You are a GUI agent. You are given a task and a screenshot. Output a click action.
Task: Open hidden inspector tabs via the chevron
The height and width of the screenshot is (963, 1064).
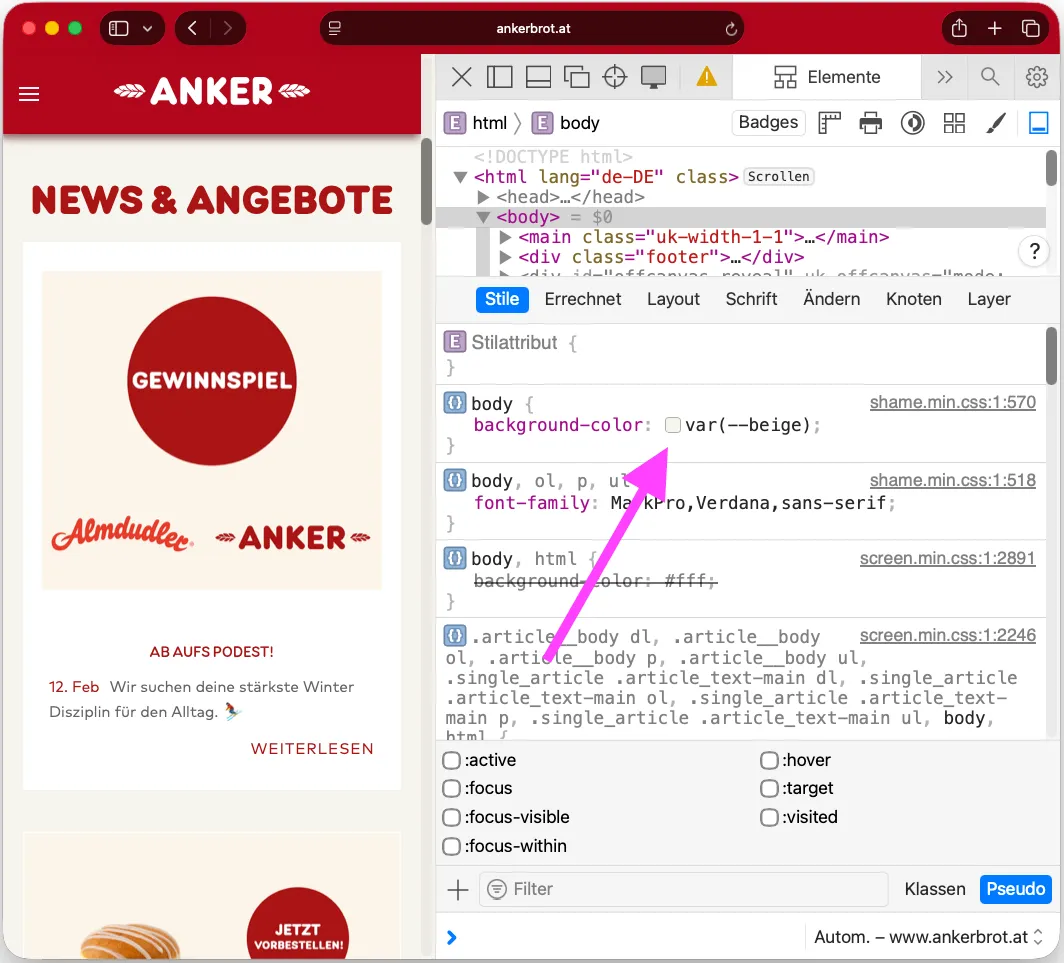click(945, 77)
